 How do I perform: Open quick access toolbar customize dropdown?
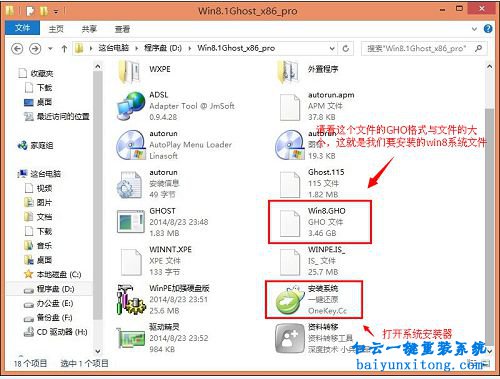point(56,12)
